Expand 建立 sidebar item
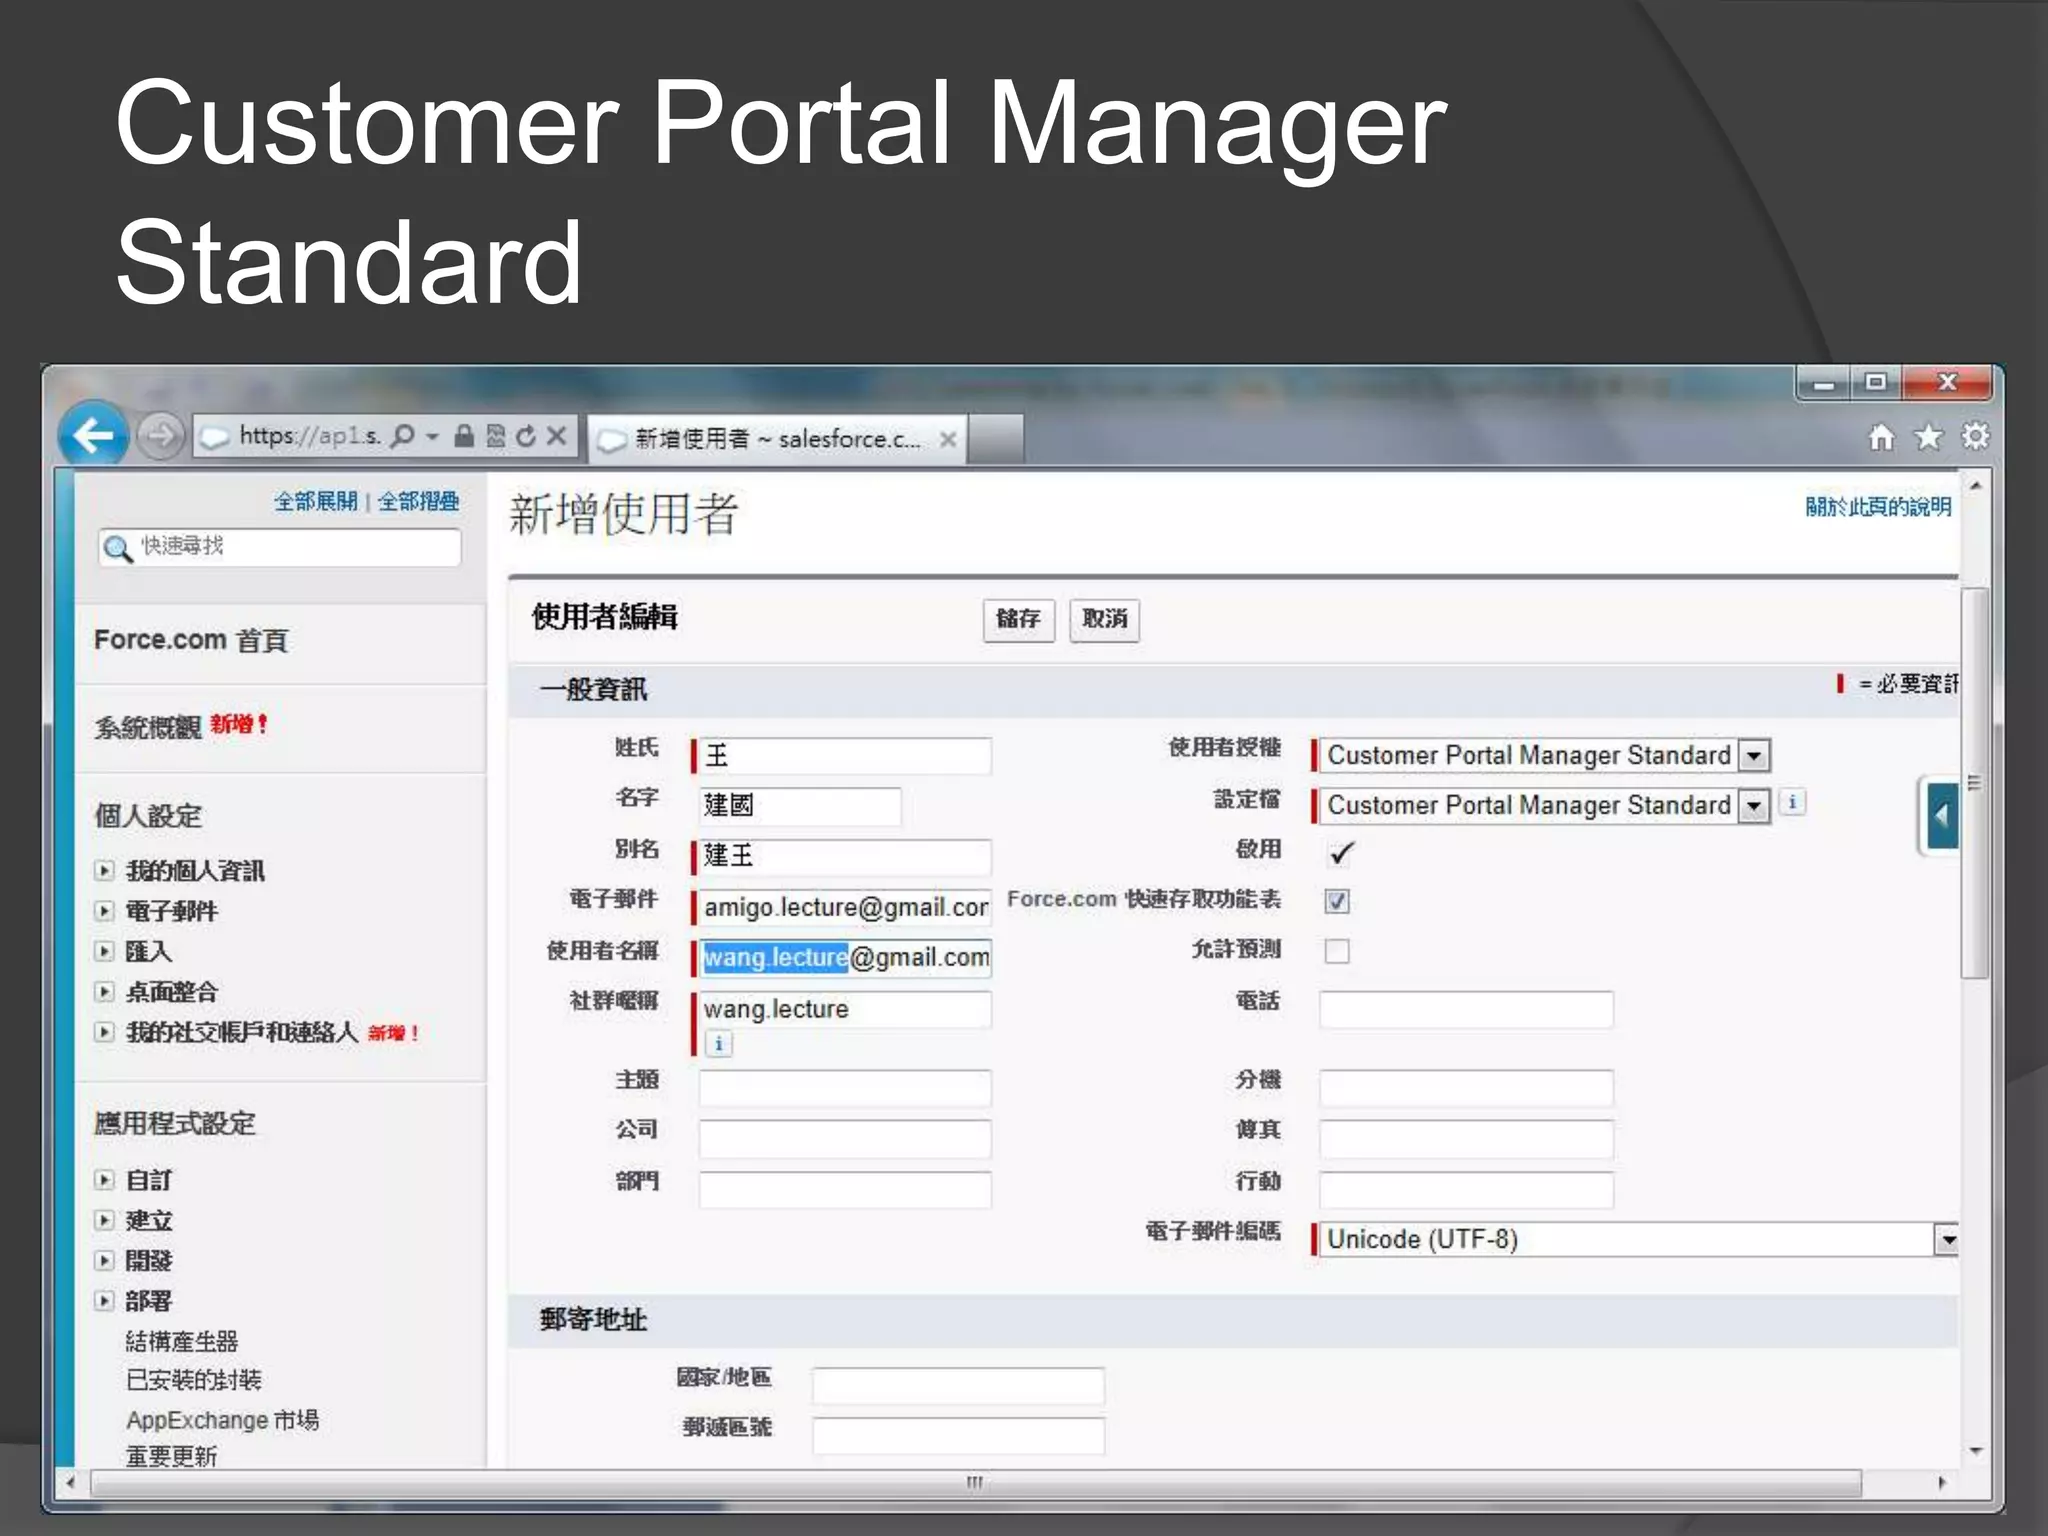The image size is (2048, 1536). pyautogui.click(x=104, y=1220)
